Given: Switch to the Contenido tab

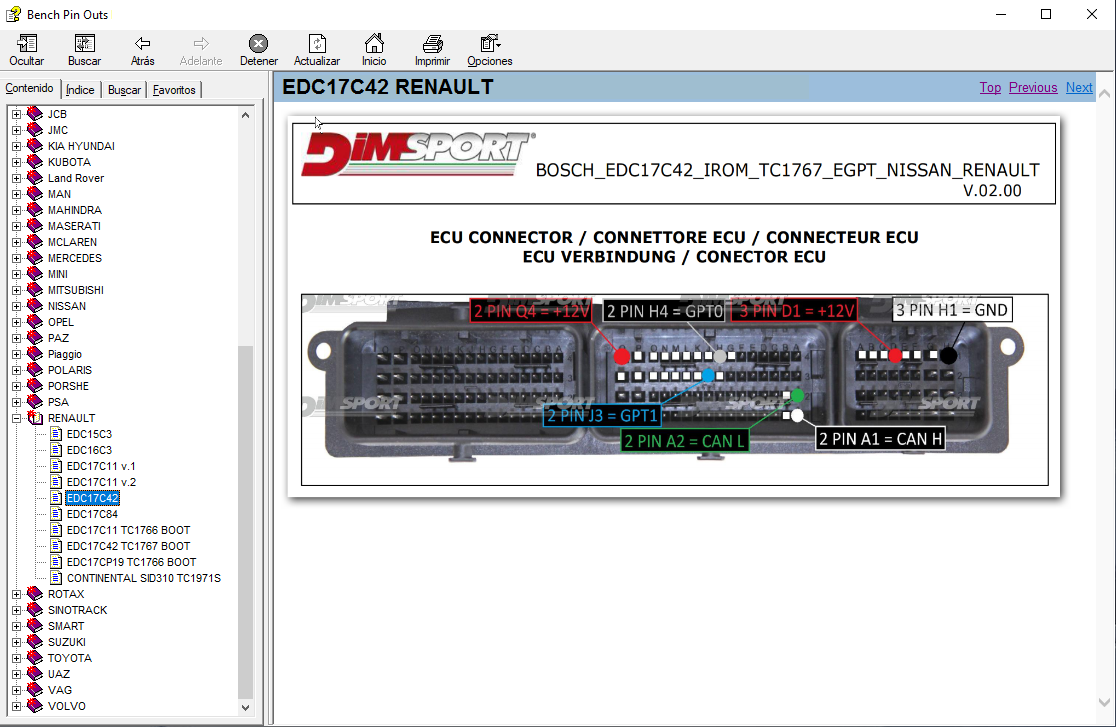Looking at the screenshot, I should pos(29,88).
